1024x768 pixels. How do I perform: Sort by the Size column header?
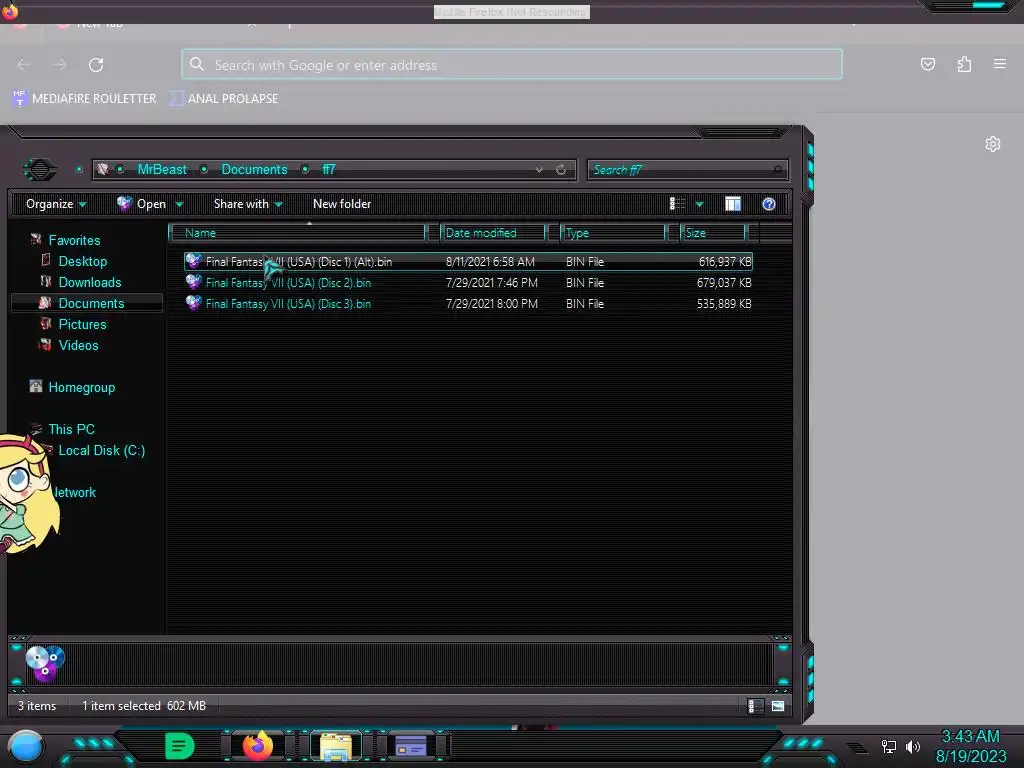[x=713, y=233]
